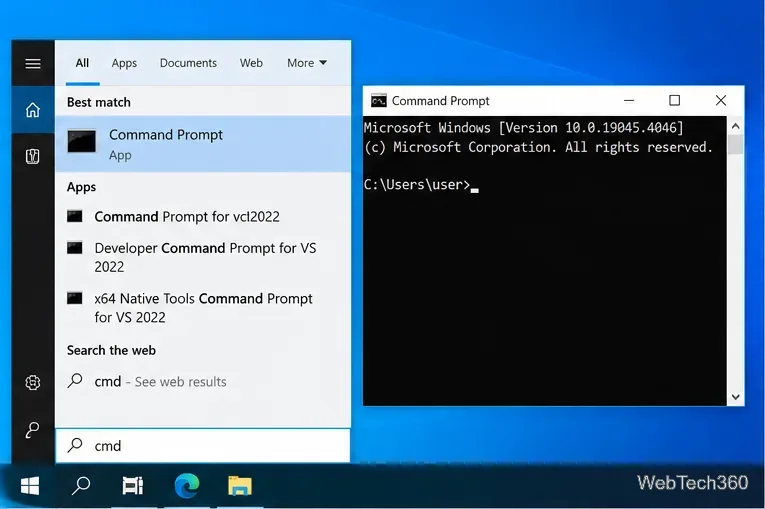Switch to the Documents tab
This screenshot has height=509, width=765.
click(188, 63)
